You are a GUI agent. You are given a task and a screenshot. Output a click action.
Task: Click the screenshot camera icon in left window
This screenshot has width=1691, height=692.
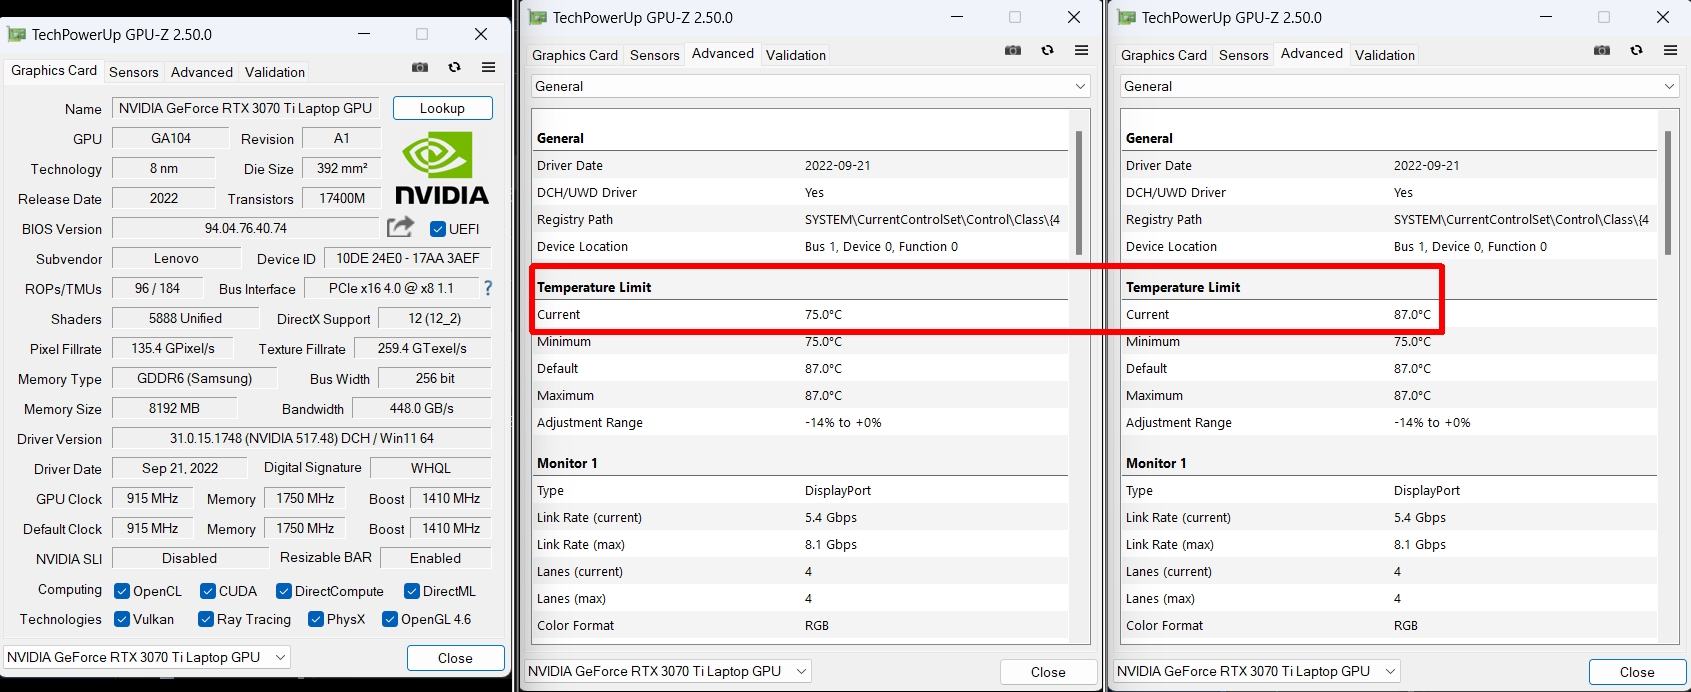click(420, 67)
